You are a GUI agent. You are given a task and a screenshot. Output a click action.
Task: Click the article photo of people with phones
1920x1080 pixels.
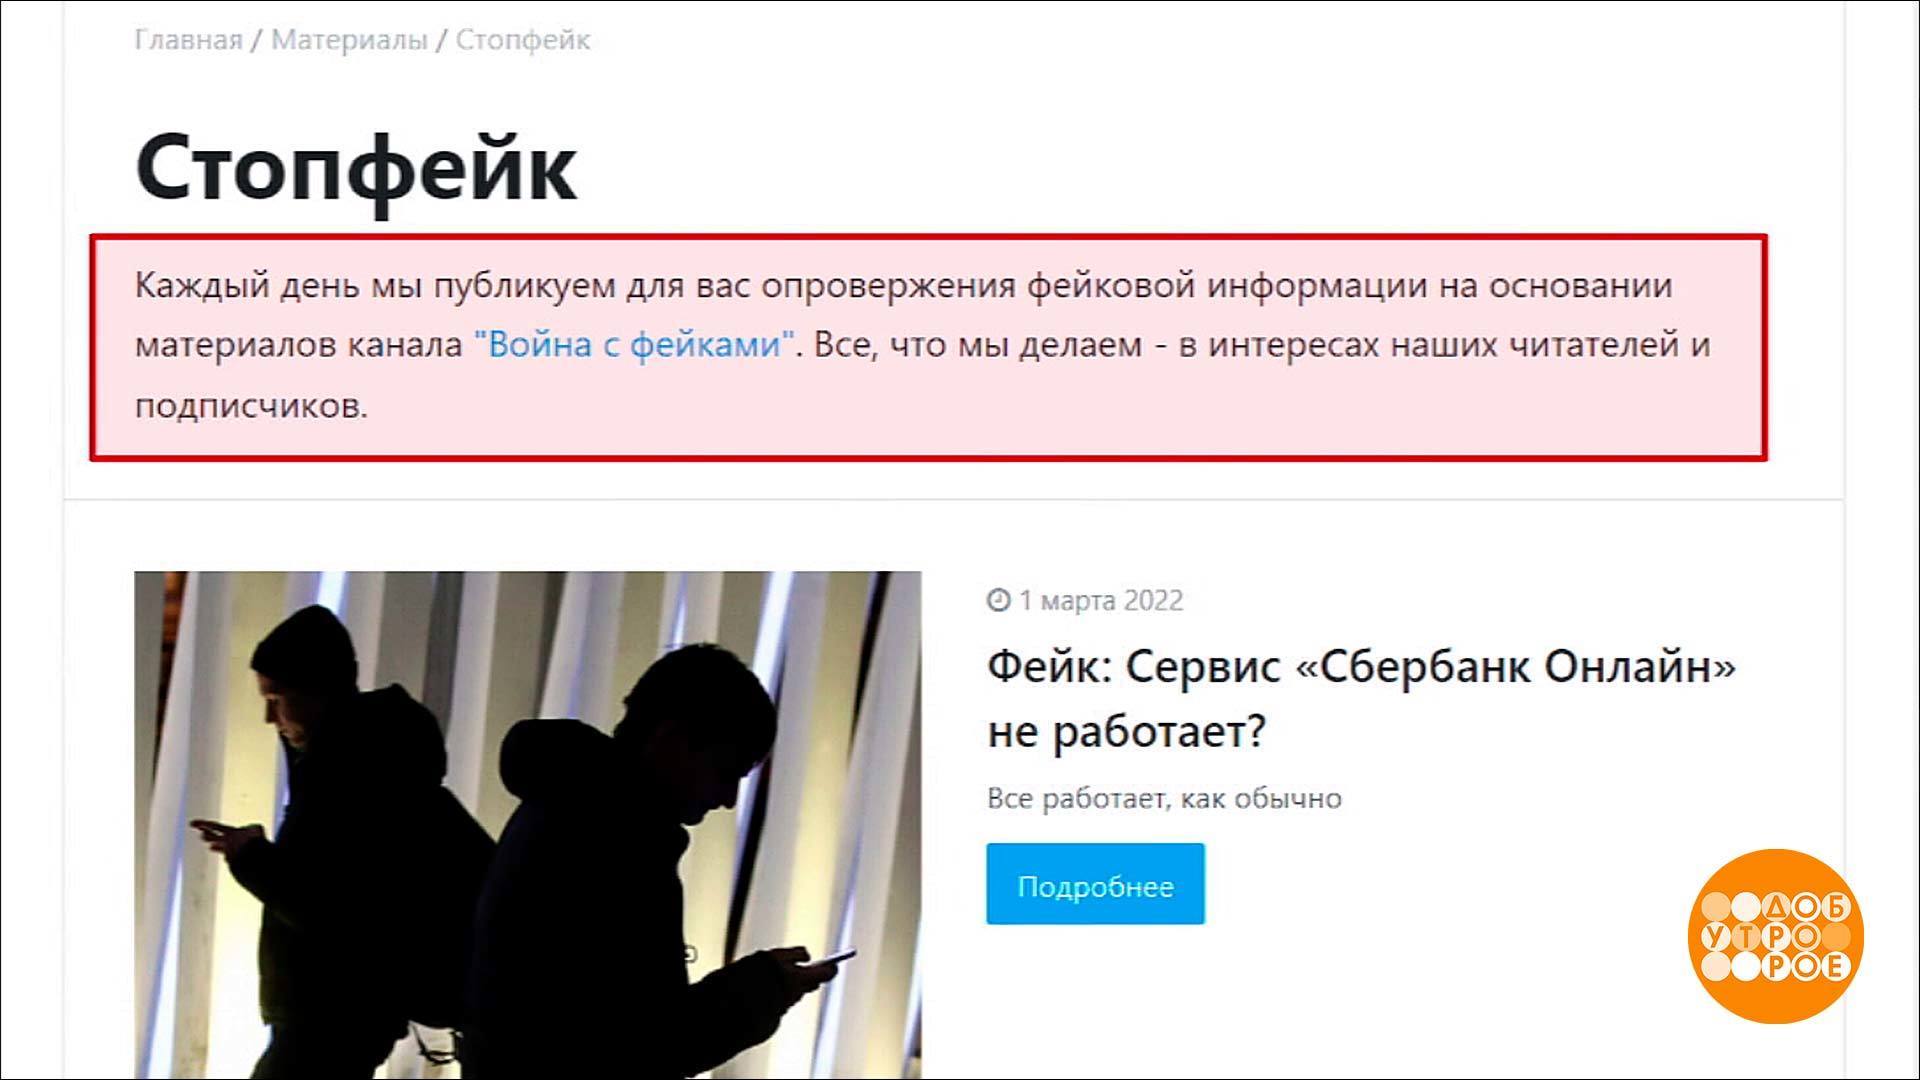pos(528,825)
